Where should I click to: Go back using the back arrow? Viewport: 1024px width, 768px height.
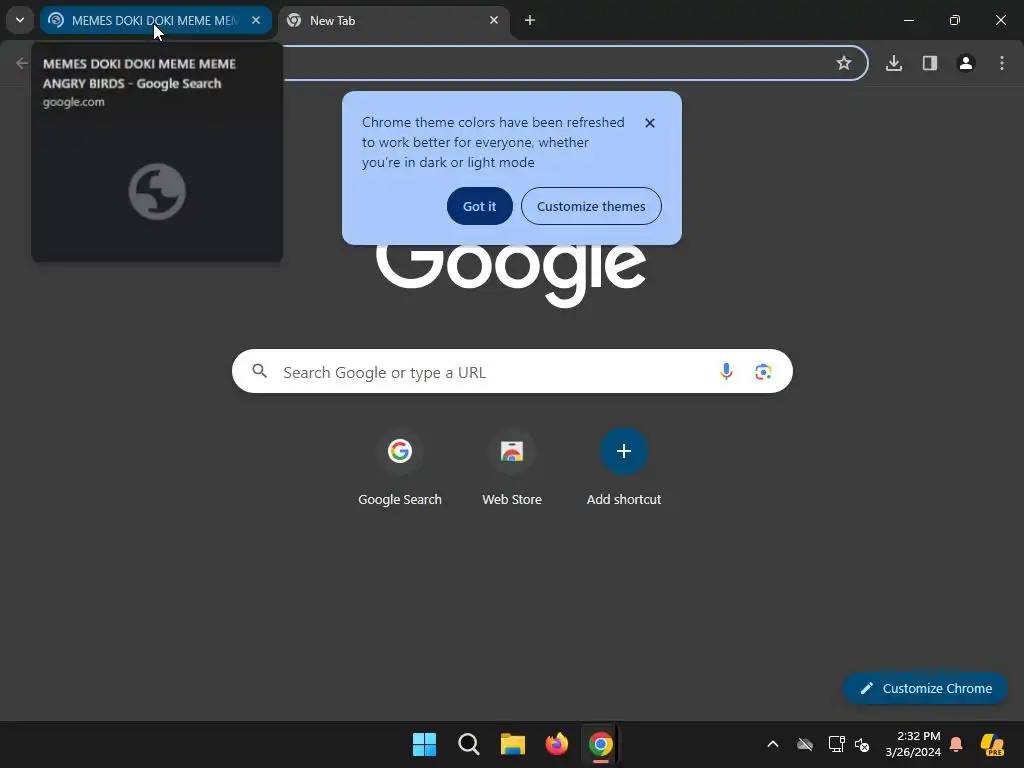pos(22,63)
